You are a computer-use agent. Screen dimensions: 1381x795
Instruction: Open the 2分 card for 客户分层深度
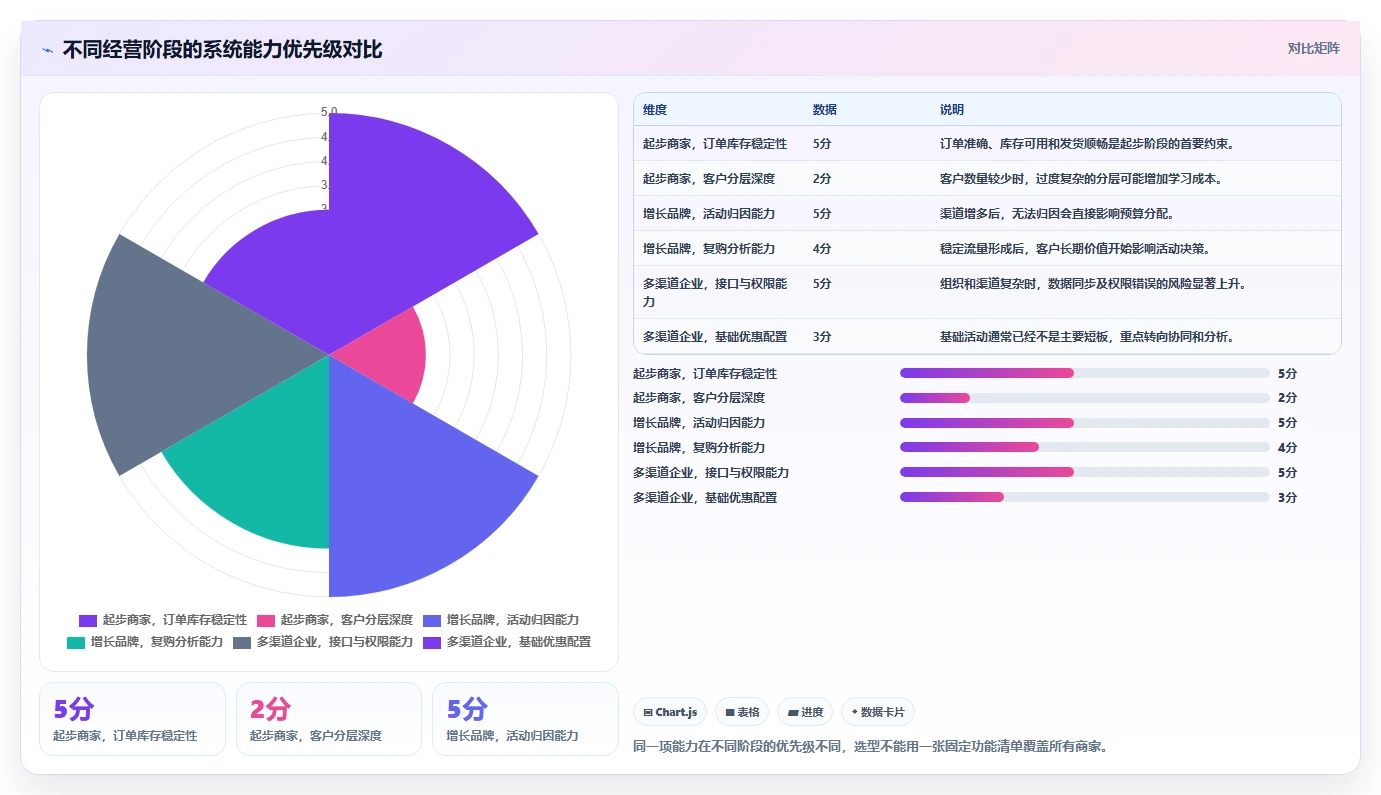(x=329, y=719)
